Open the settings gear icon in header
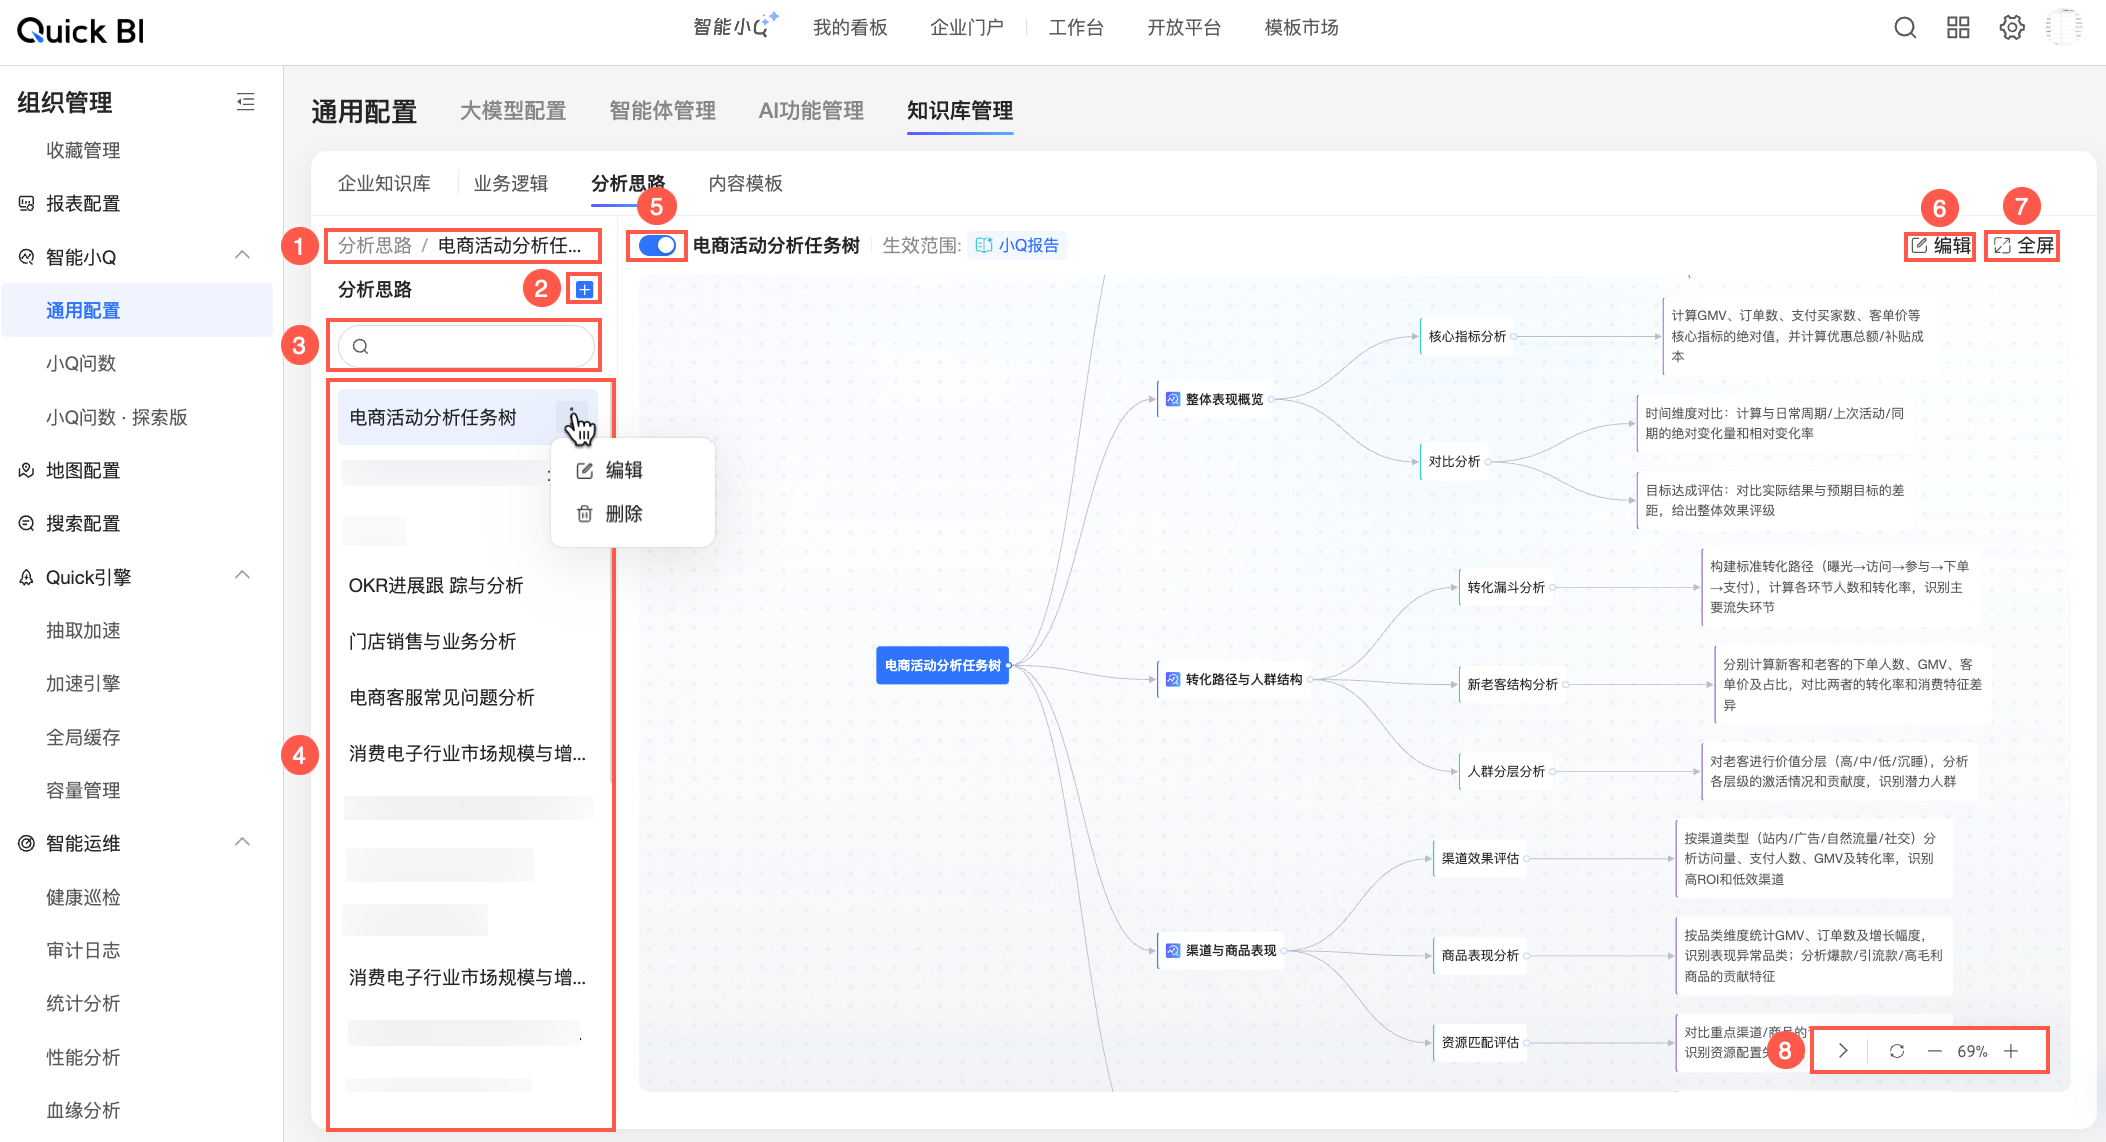 (2012, 28)
